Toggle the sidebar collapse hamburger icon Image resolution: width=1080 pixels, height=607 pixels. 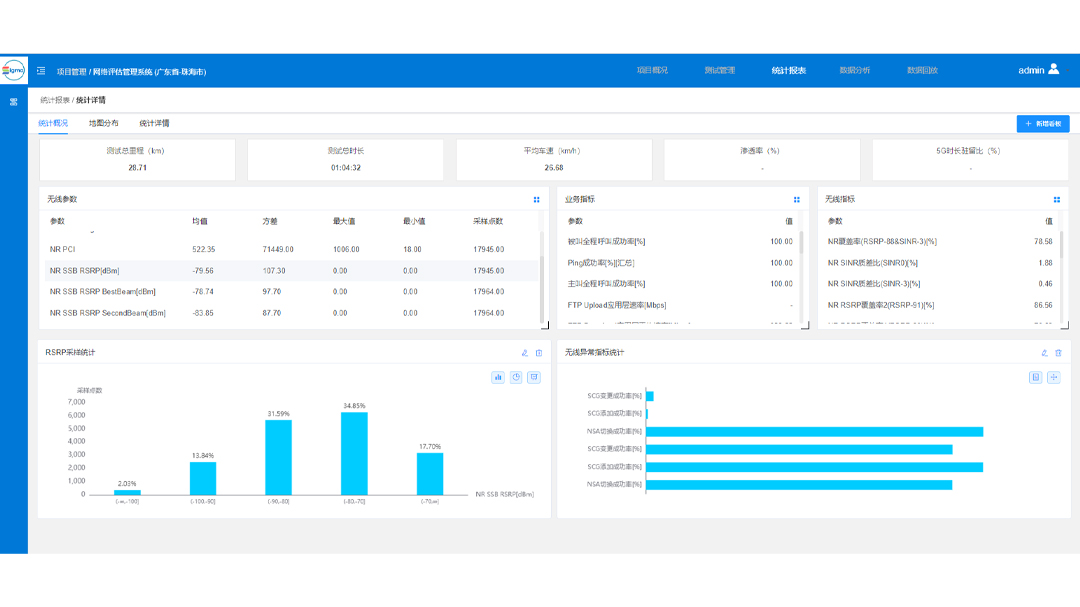coord(41,71)
